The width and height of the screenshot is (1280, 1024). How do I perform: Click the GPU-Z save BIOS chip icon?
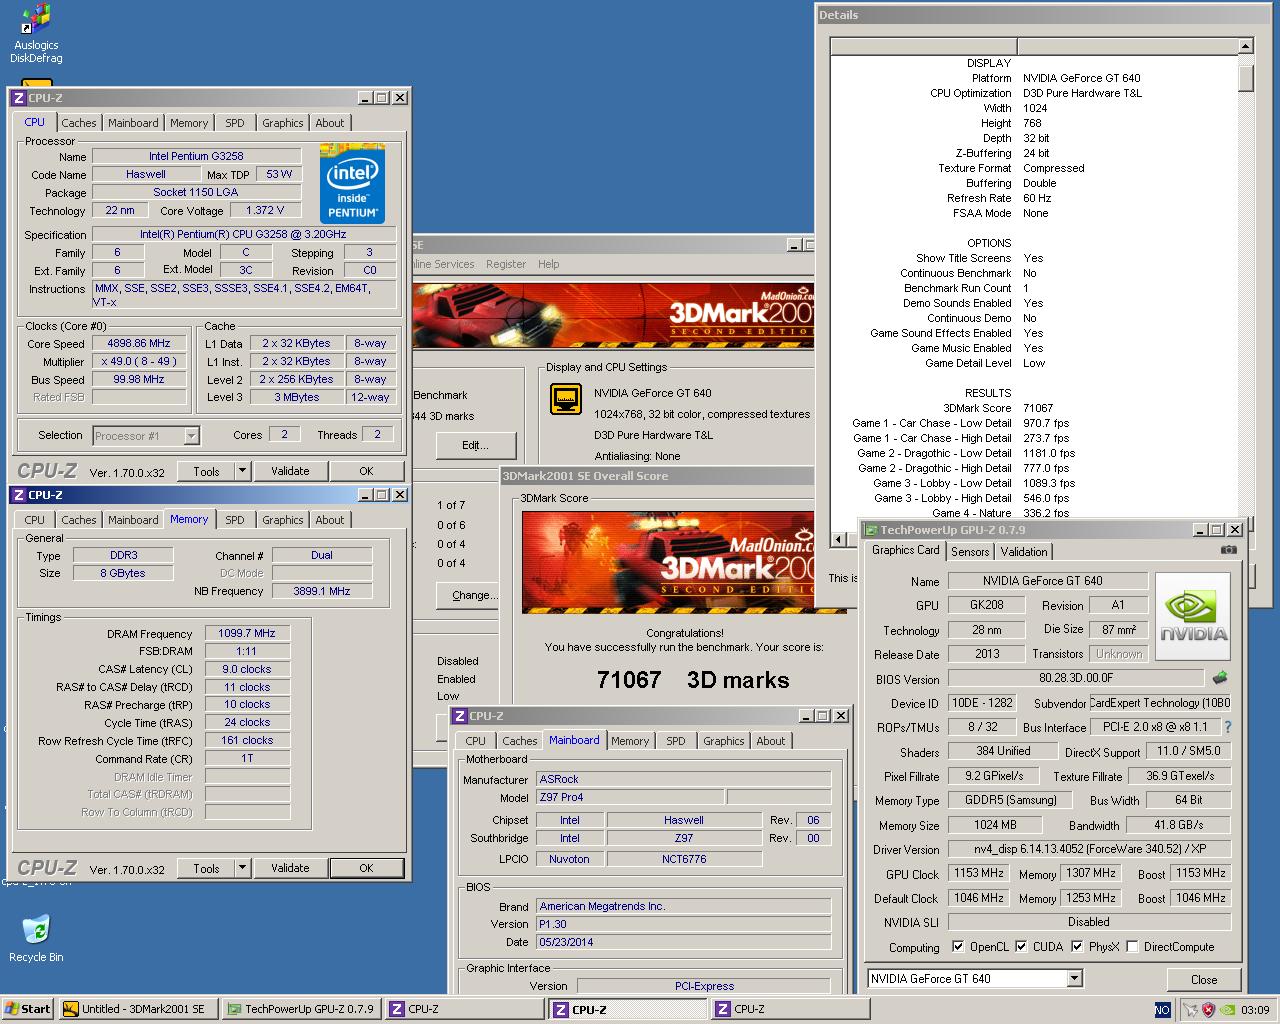point(1220,678)
